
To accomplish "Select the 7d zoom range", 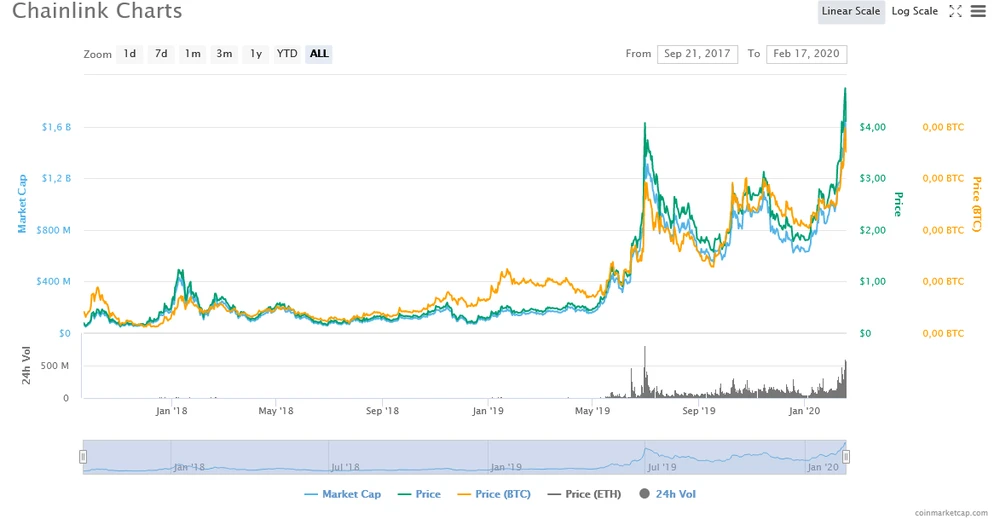I will (x=160, y=54).
